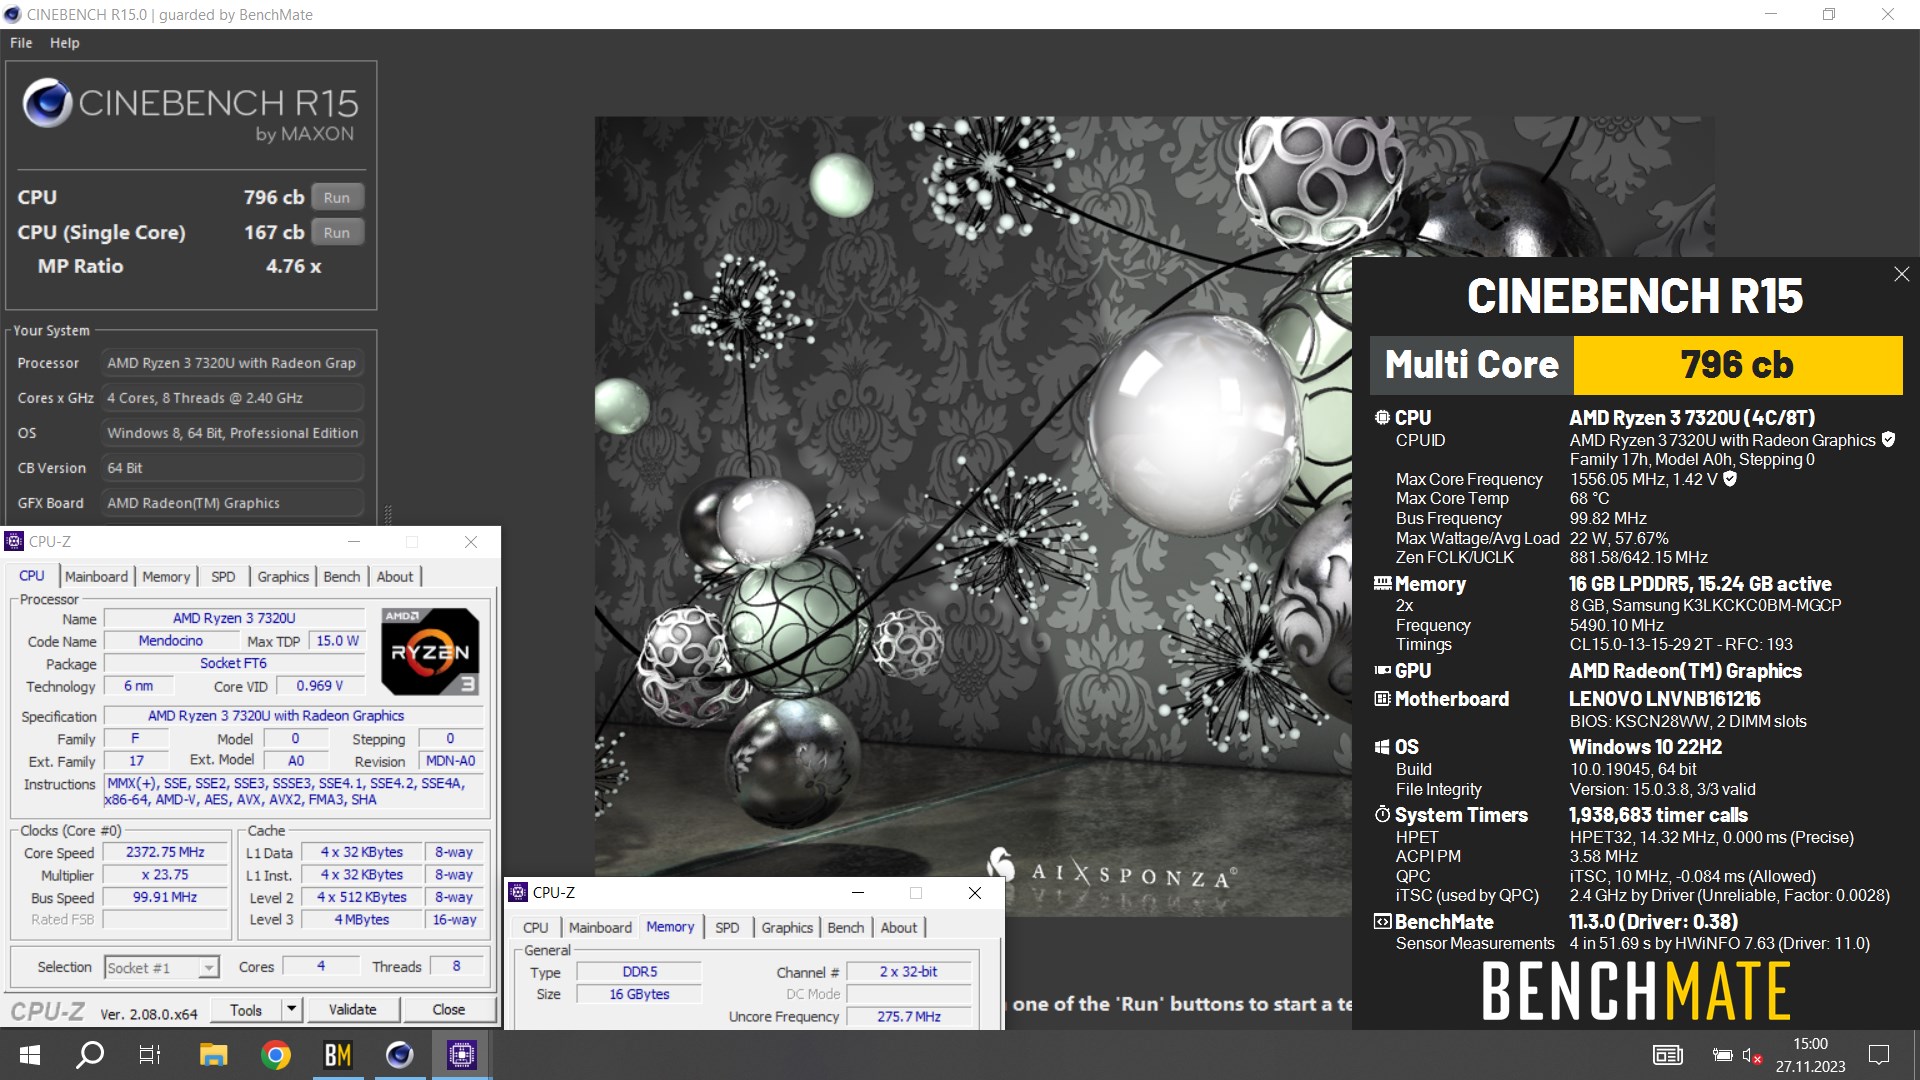The image size is (1920, 1080).
Task: Click the GFX Board field
Action: click(x=232, y=503)
